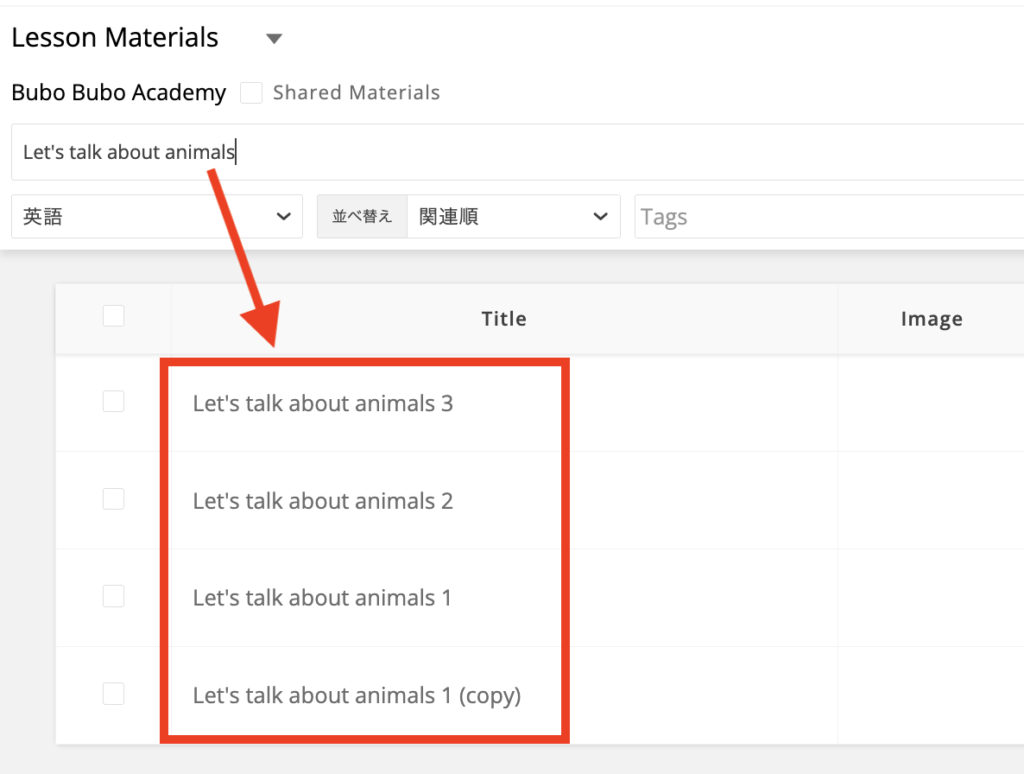Expand the Lesson Materials dropdown triangle
Viewport: 1024px width, 774px height.
[274, 39]
